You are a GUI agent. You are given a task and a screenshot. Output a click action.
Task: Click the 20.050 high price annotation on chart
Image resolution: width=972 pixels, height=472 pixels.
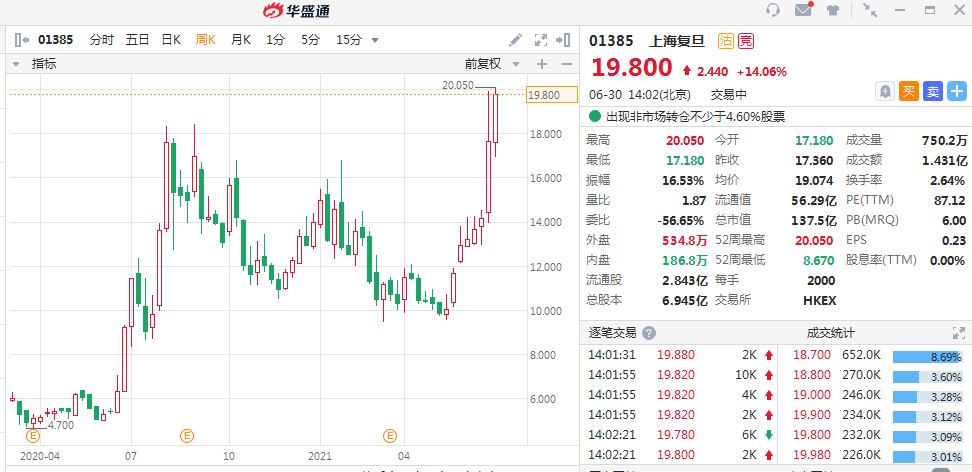click(x=458, y=86)
